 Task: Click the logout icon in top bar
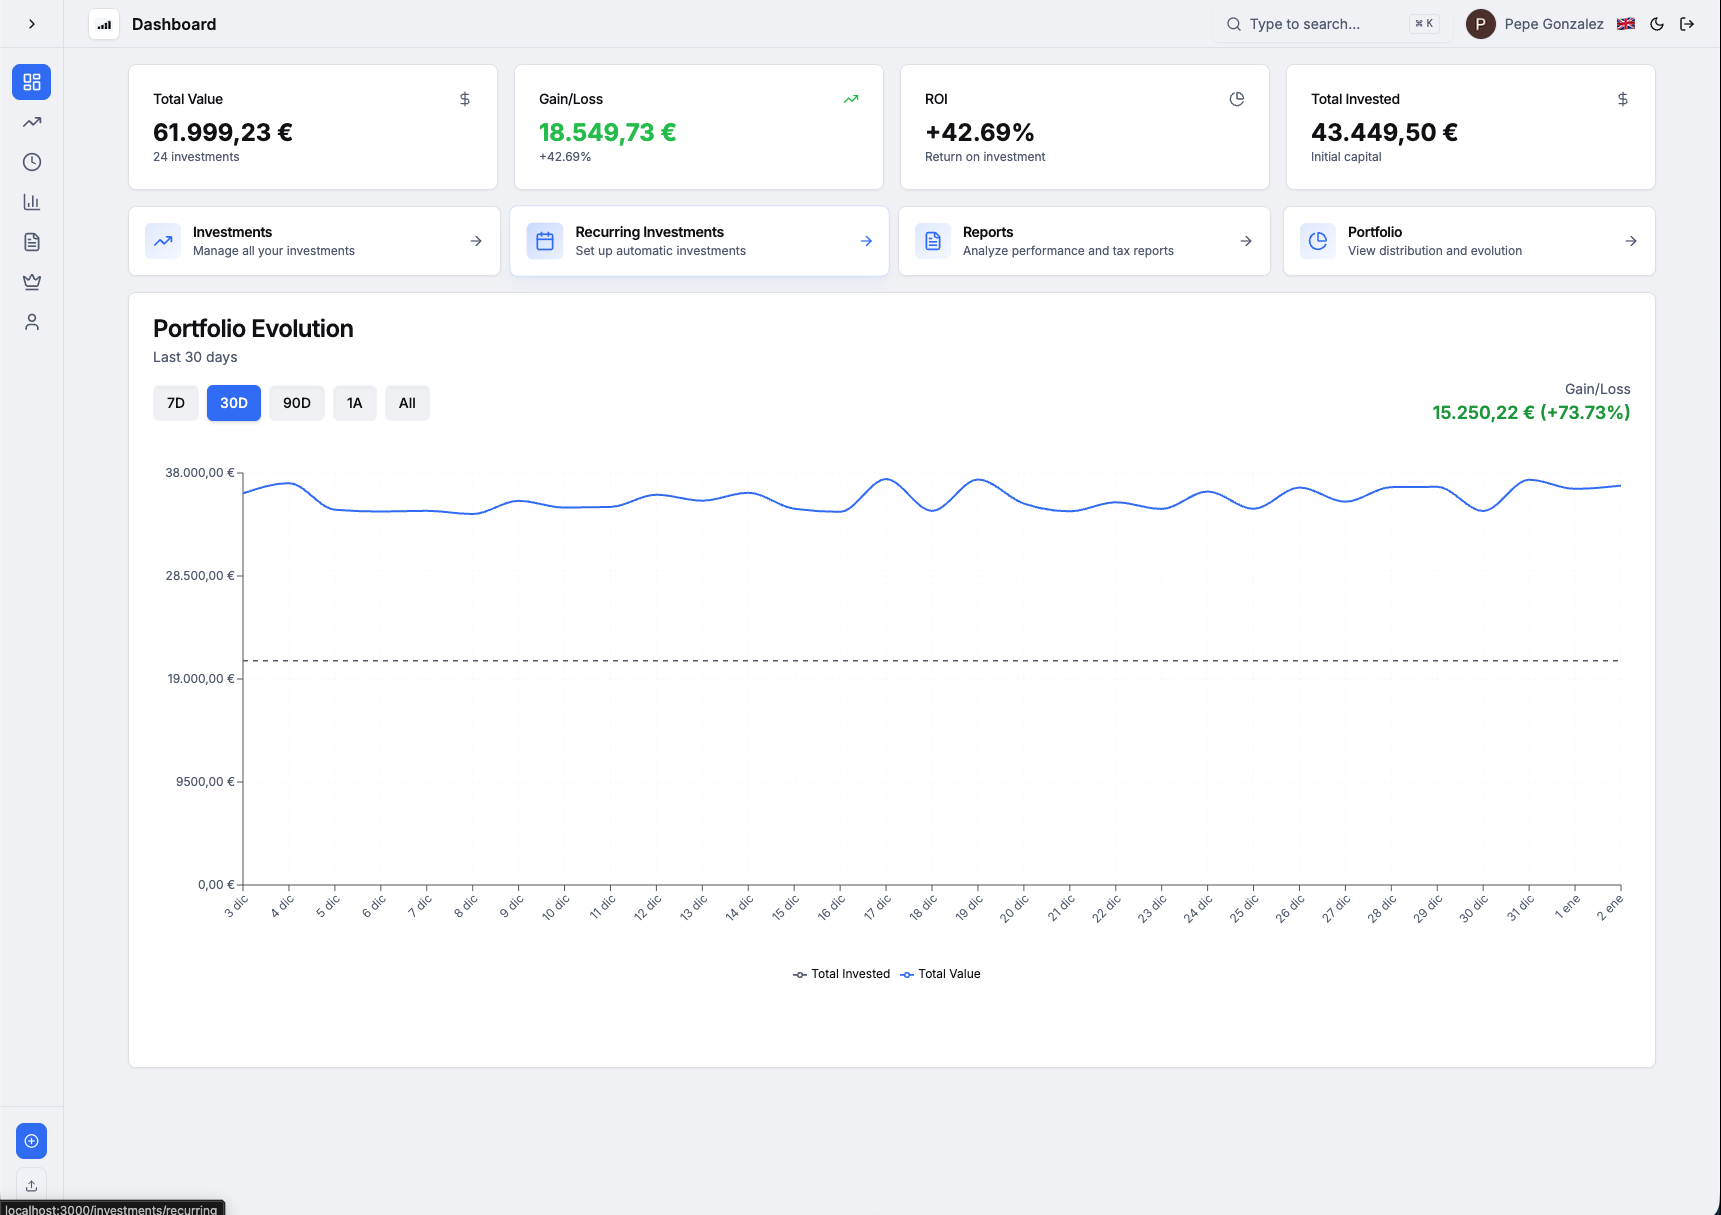tap(1688, 23)
